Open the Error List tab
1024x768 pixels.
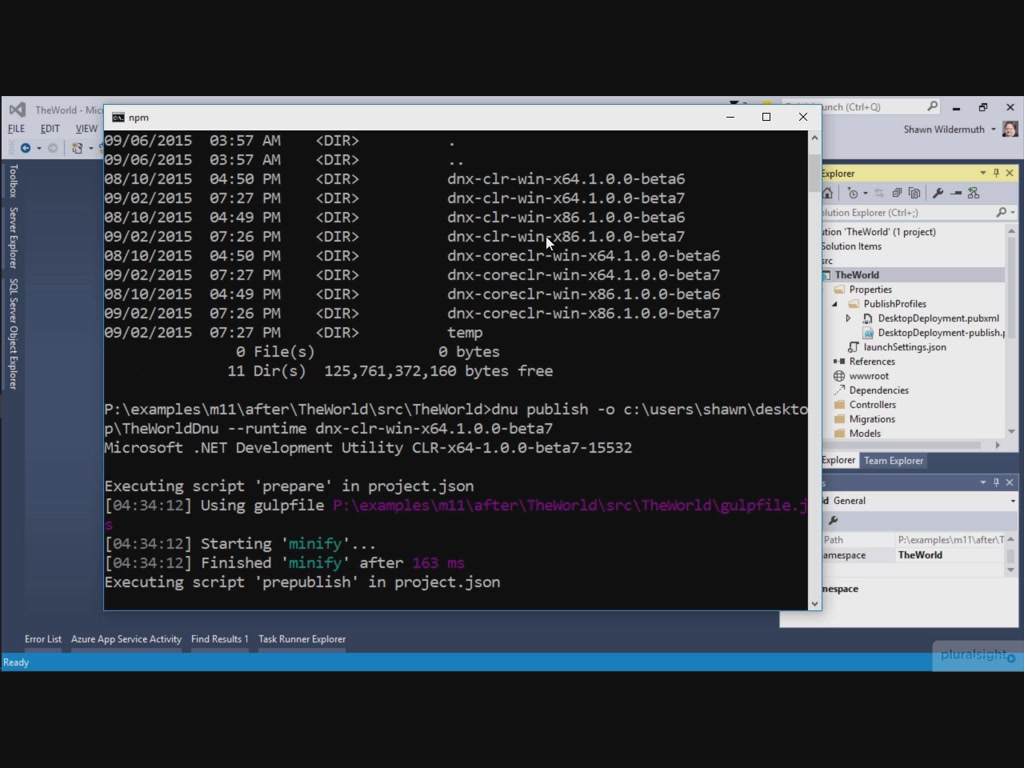pyautogui.click(x=43, y=639)
